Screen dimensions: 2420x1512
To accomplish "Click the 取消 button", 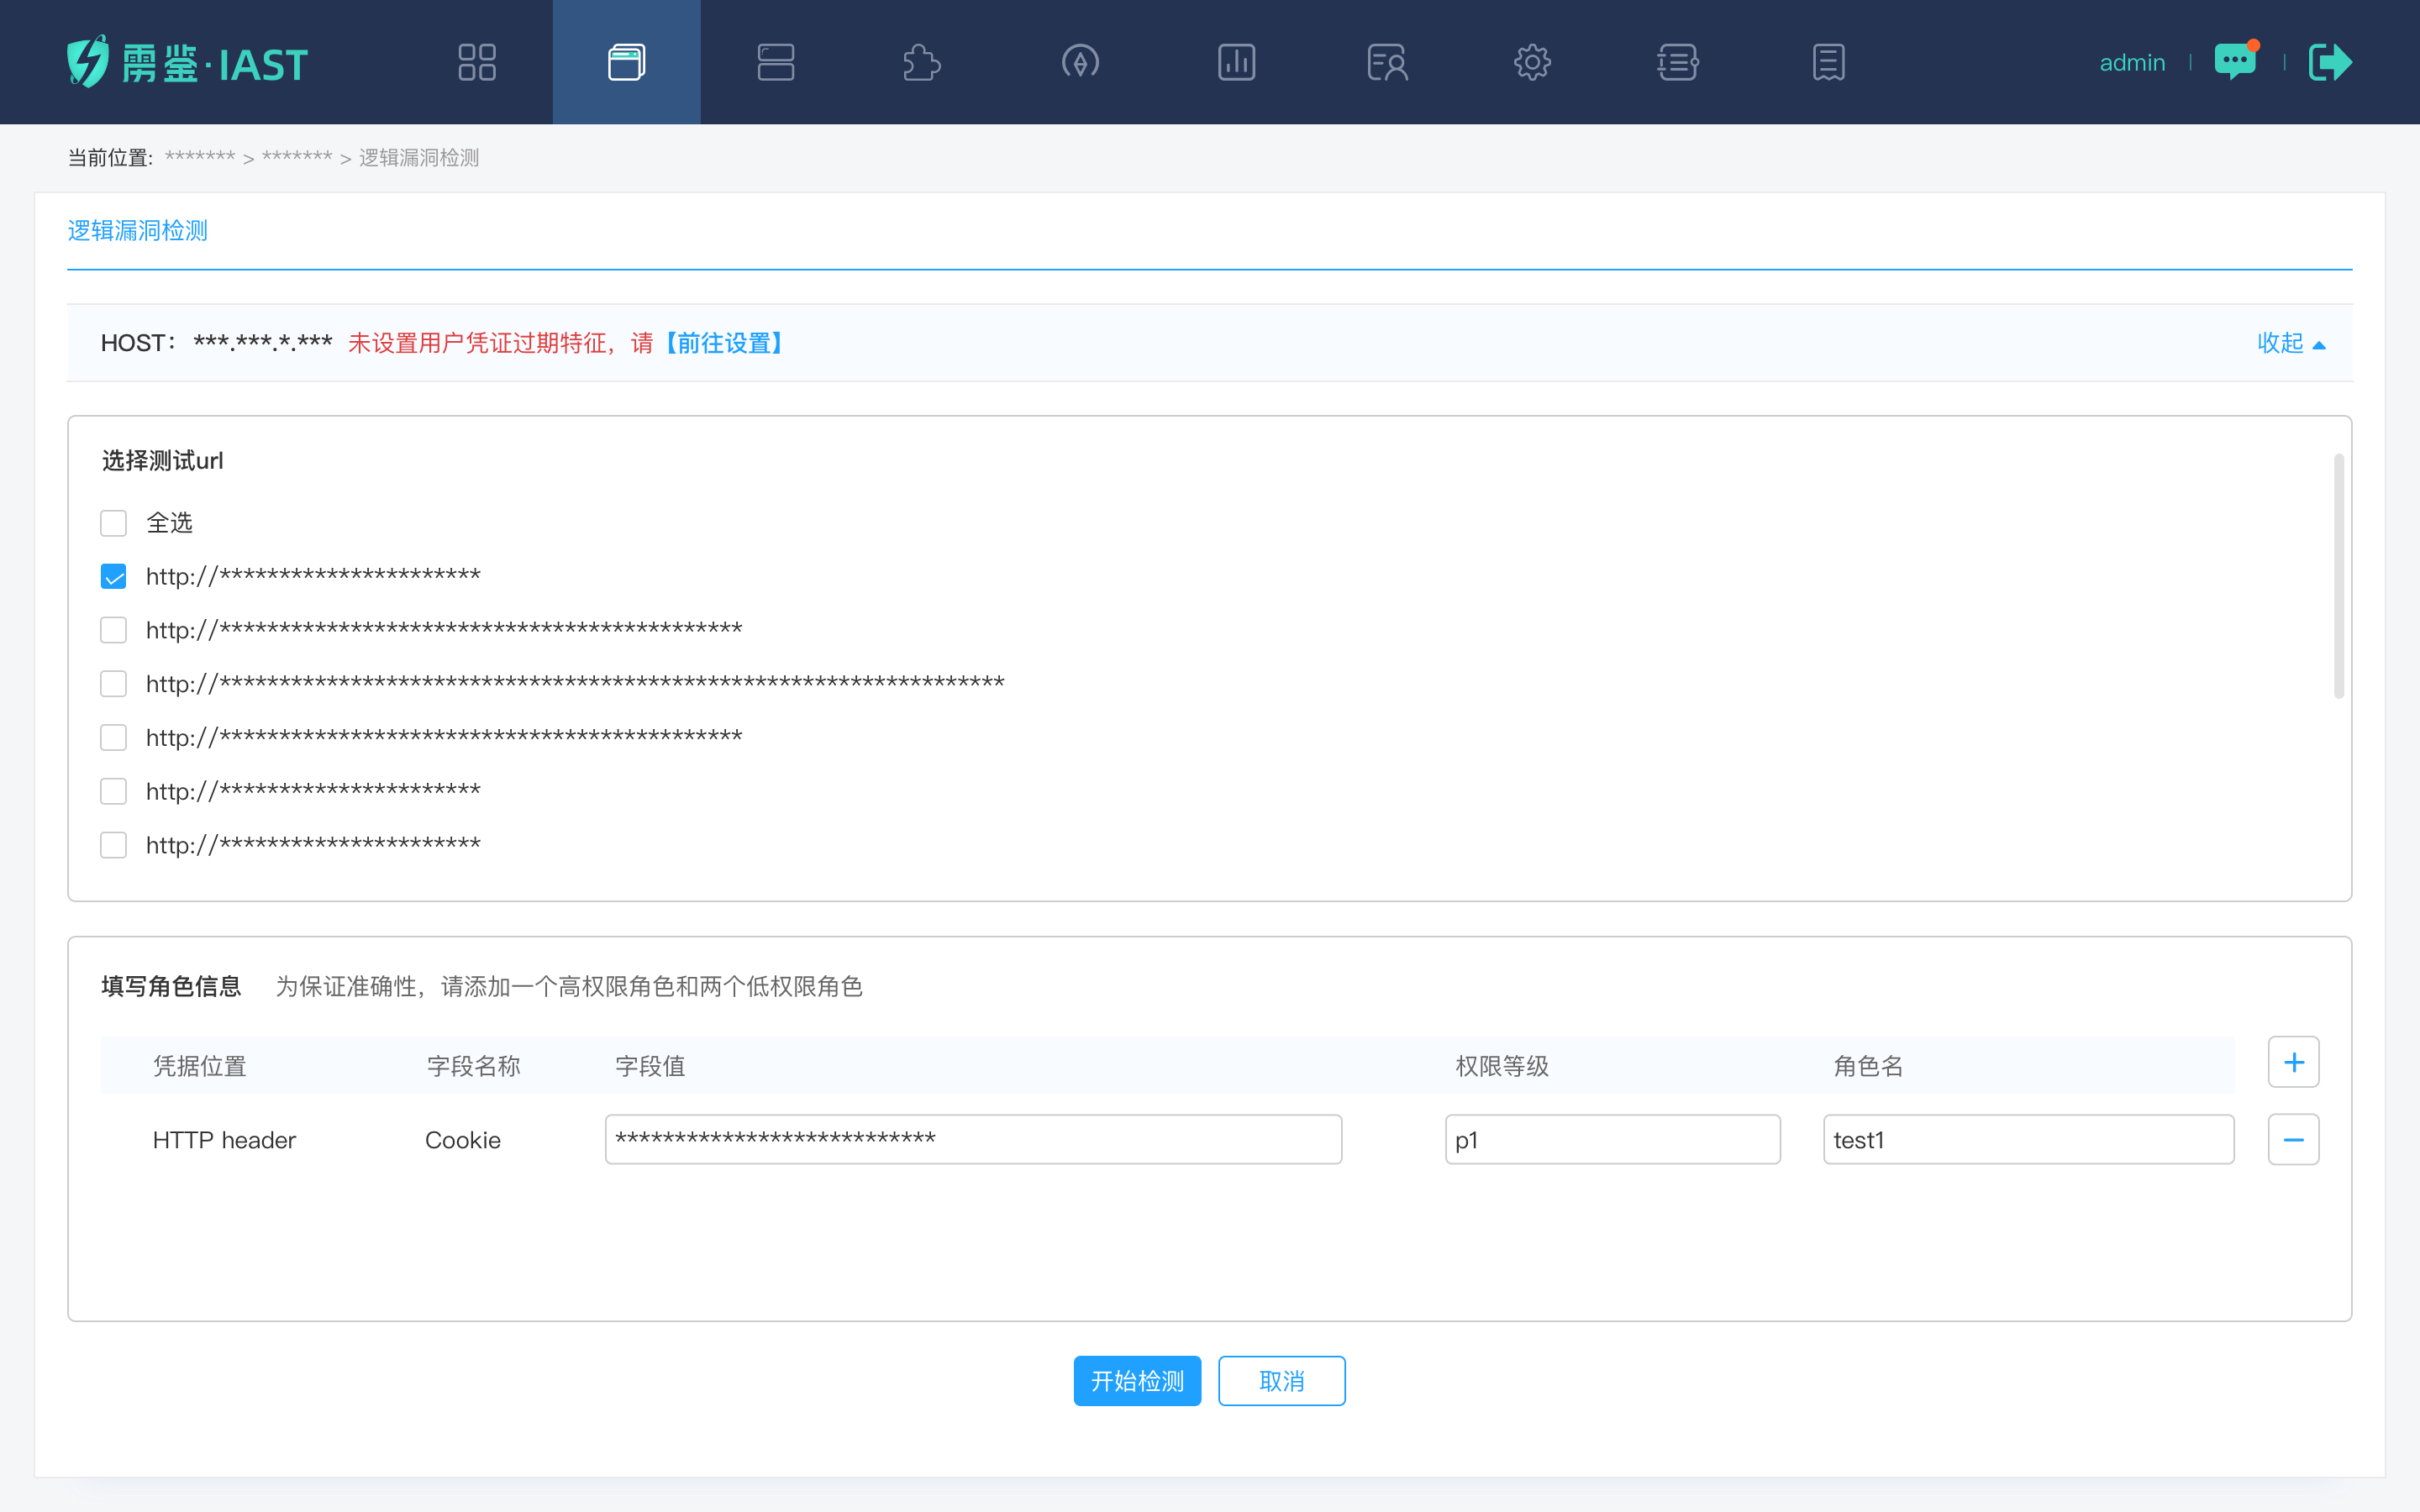I will (x=1282, y=1381).
